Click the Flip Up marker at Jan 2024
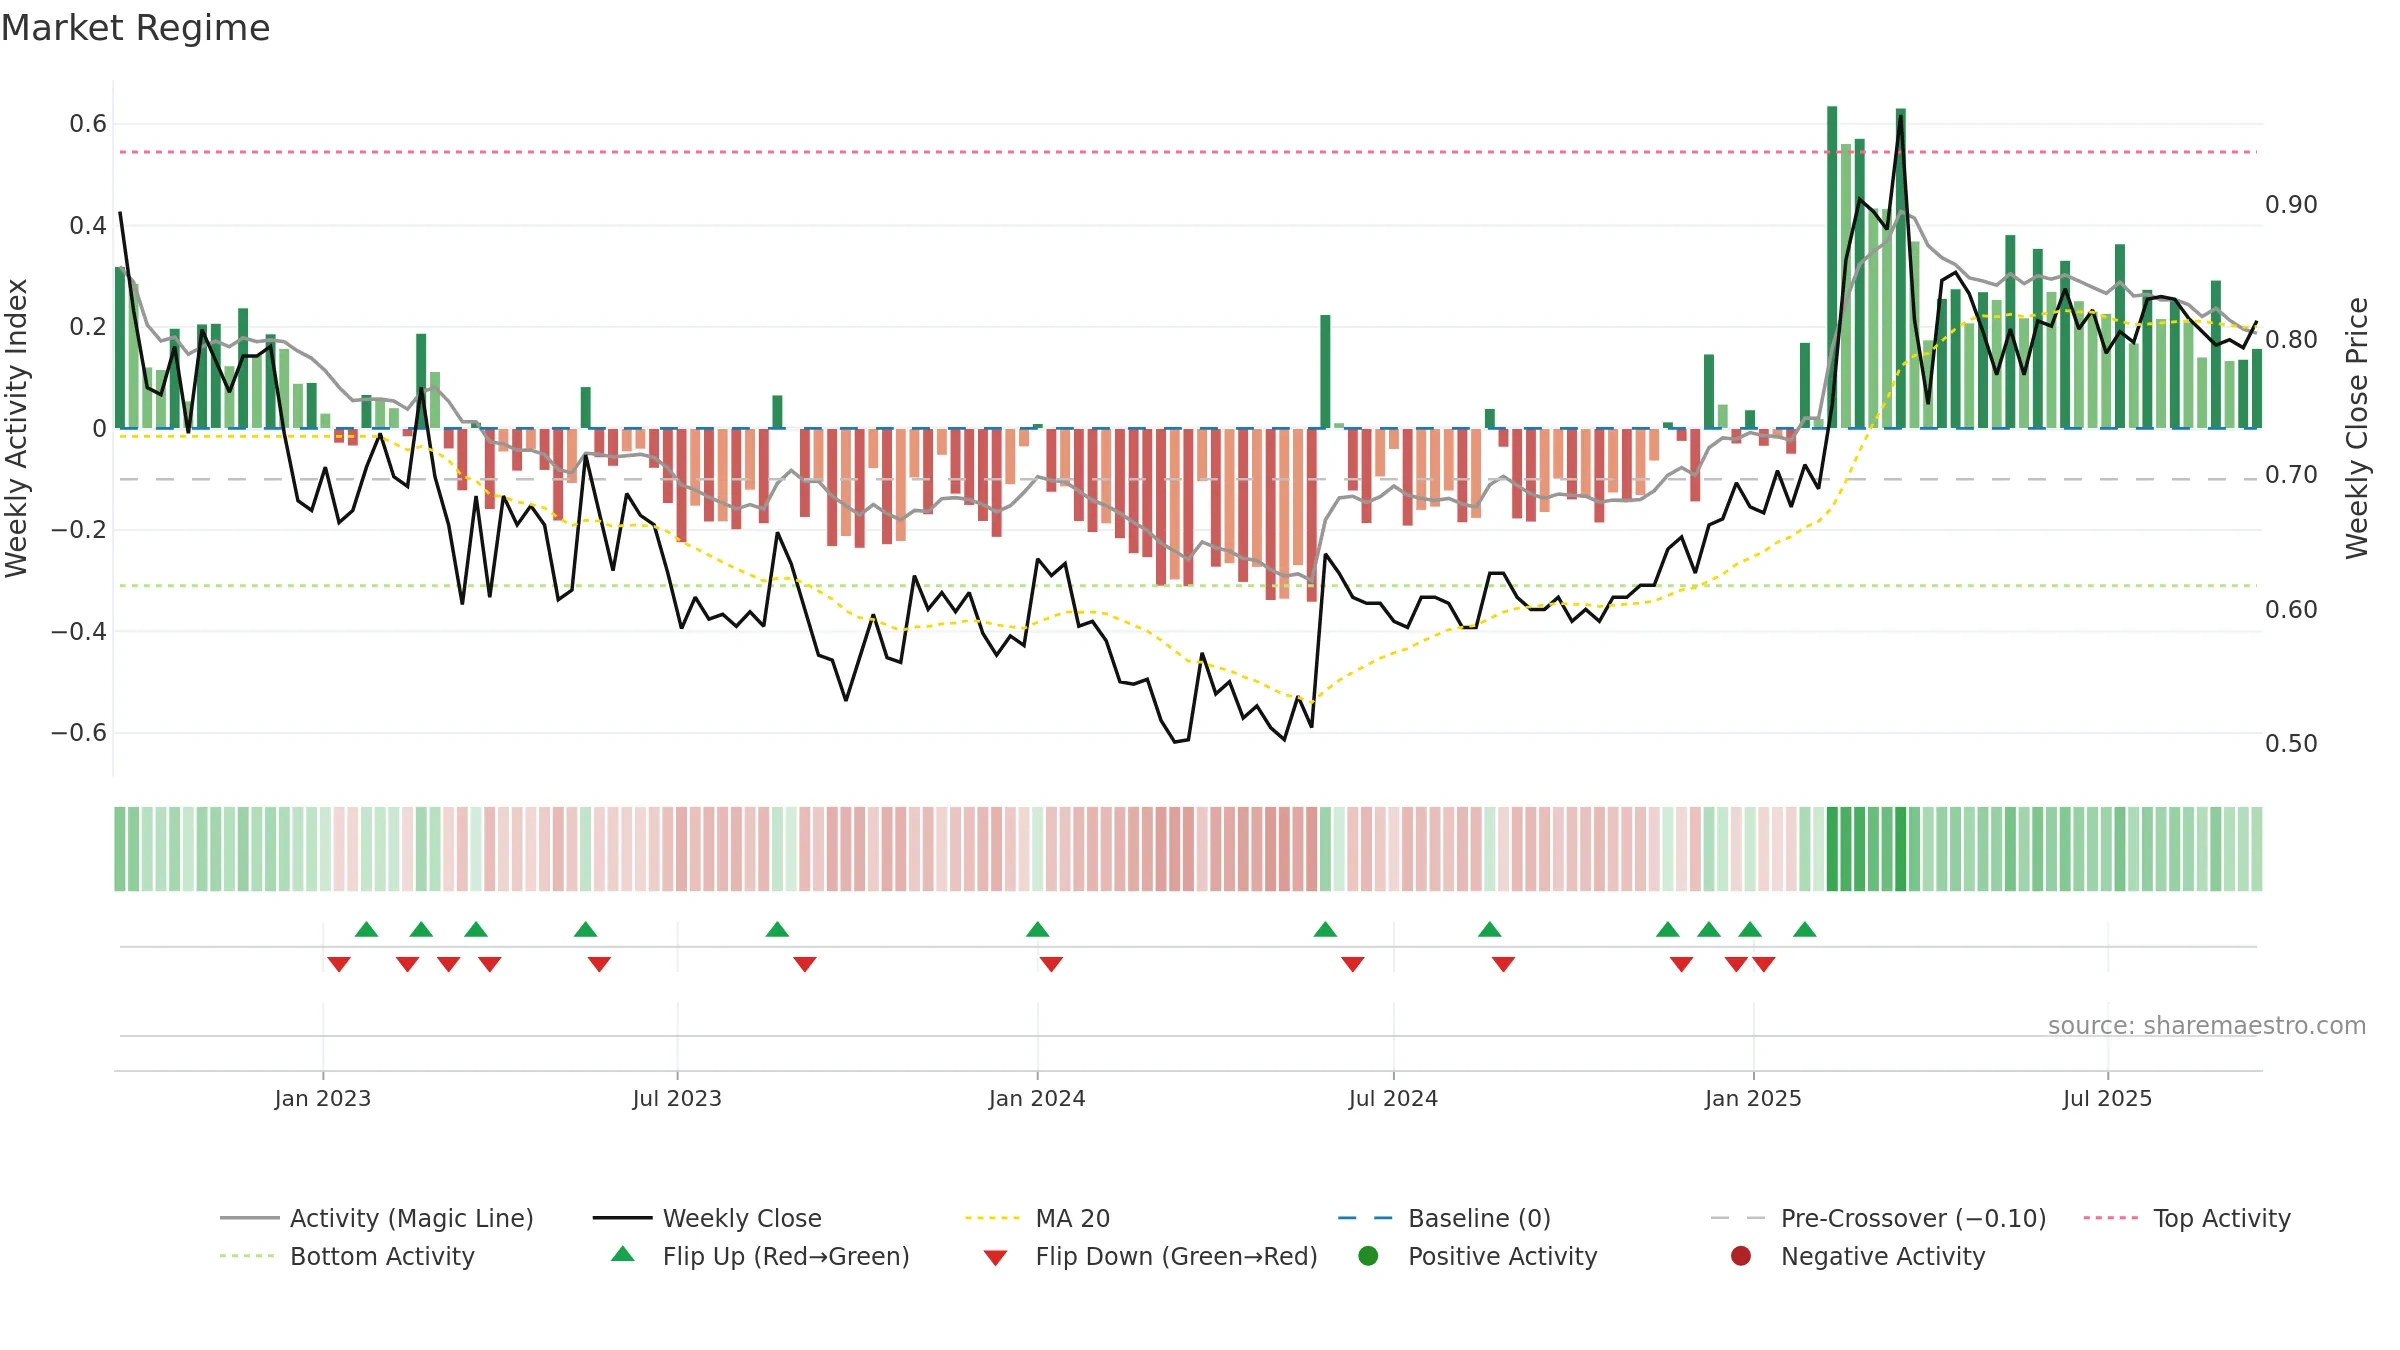The image size is (2400, 1350). click(1037, 929)
